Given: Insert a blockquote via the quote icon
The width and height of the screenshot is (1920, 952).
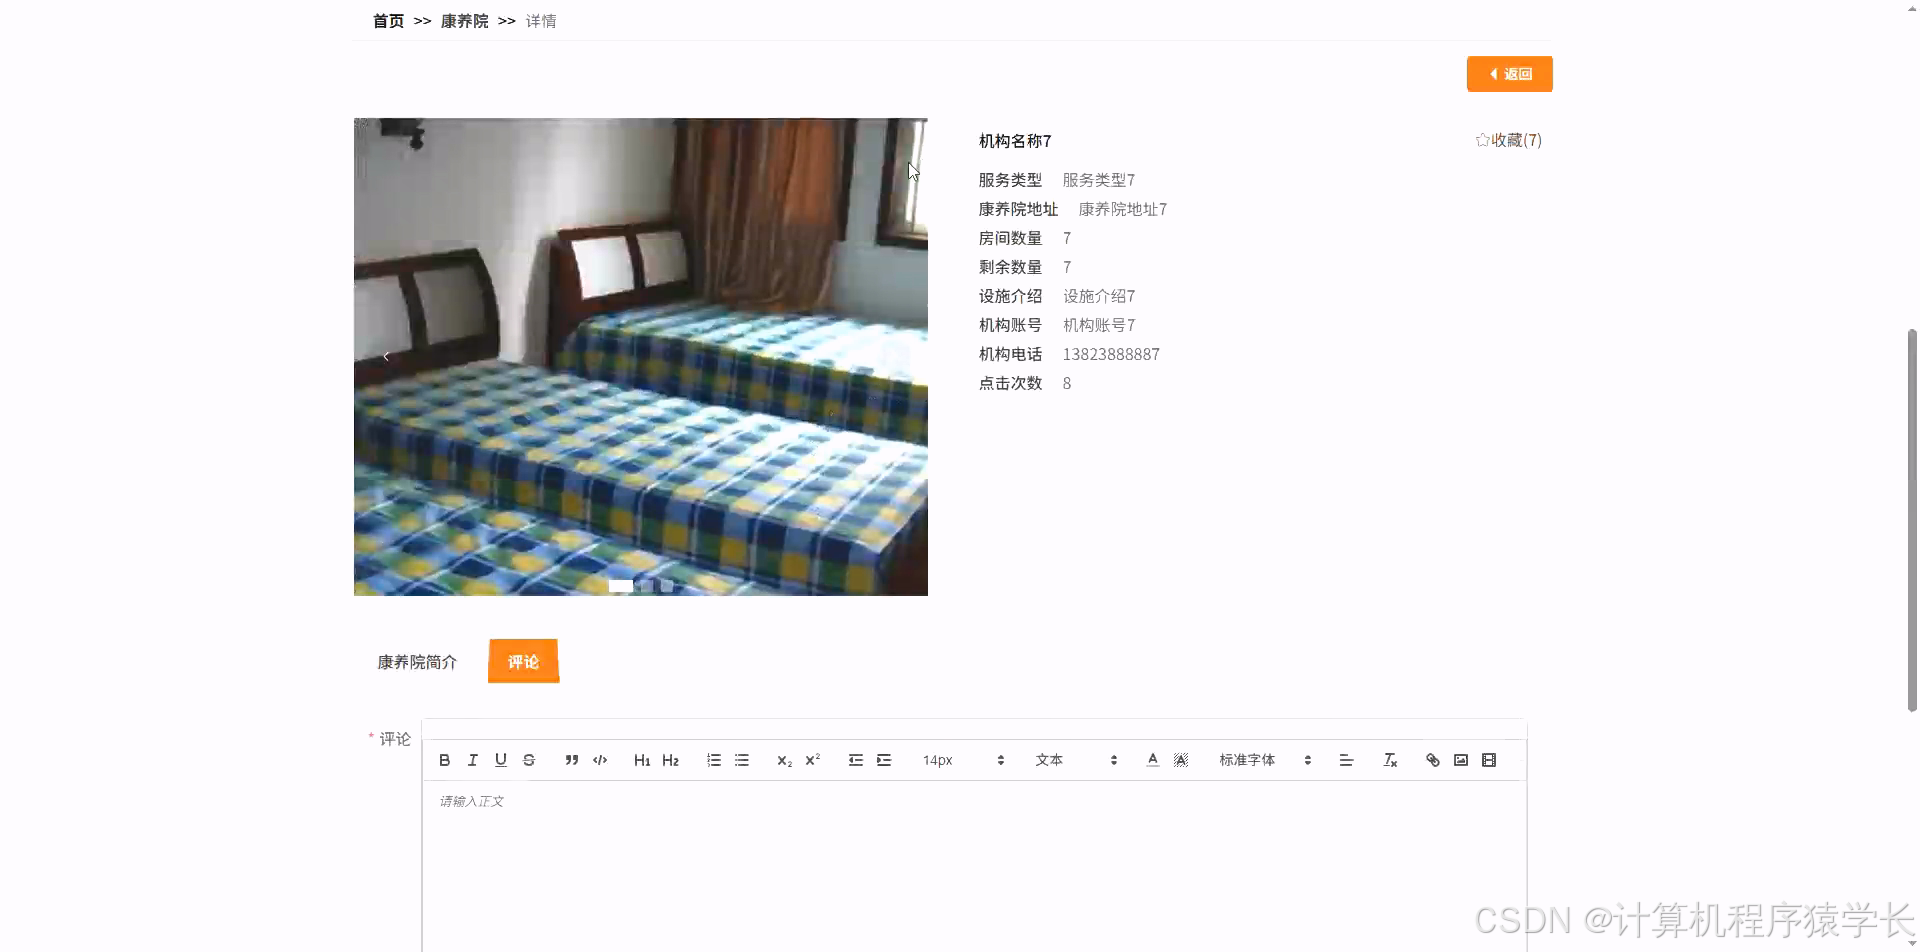Looking at the screenshot, I should point(572,760).
